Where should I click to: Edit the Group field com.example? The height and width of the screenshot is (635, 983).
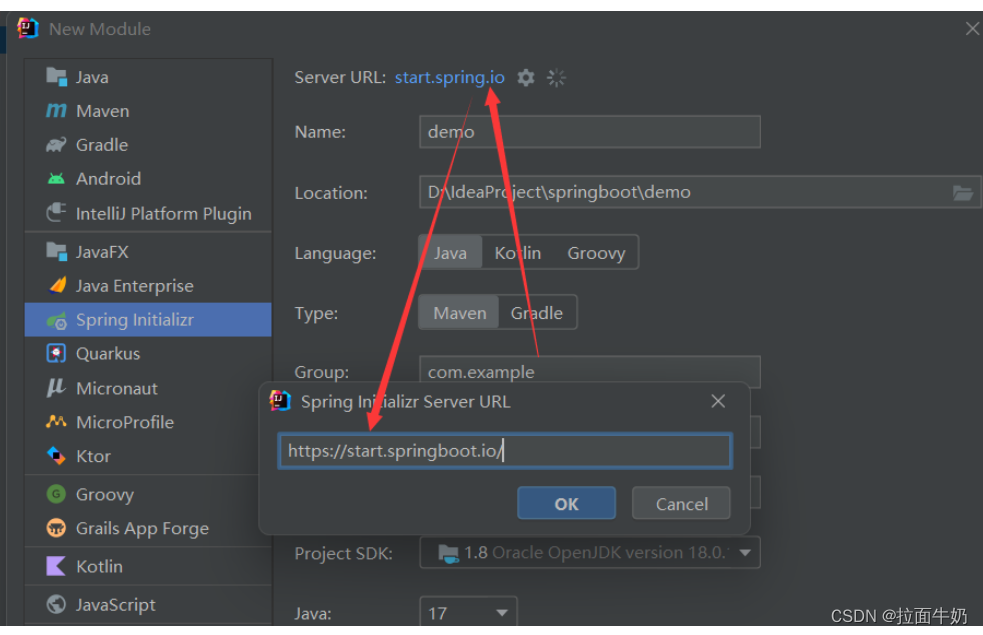tap(590, 372)
